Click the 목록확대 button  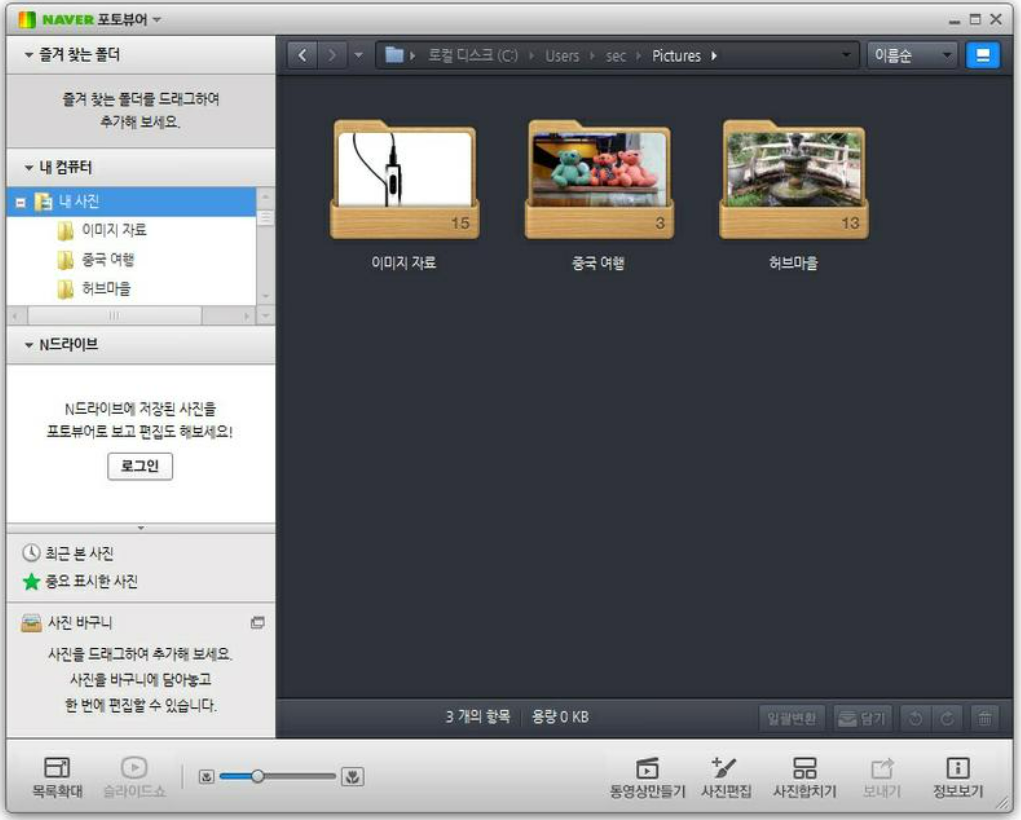[x=57, y=777]
